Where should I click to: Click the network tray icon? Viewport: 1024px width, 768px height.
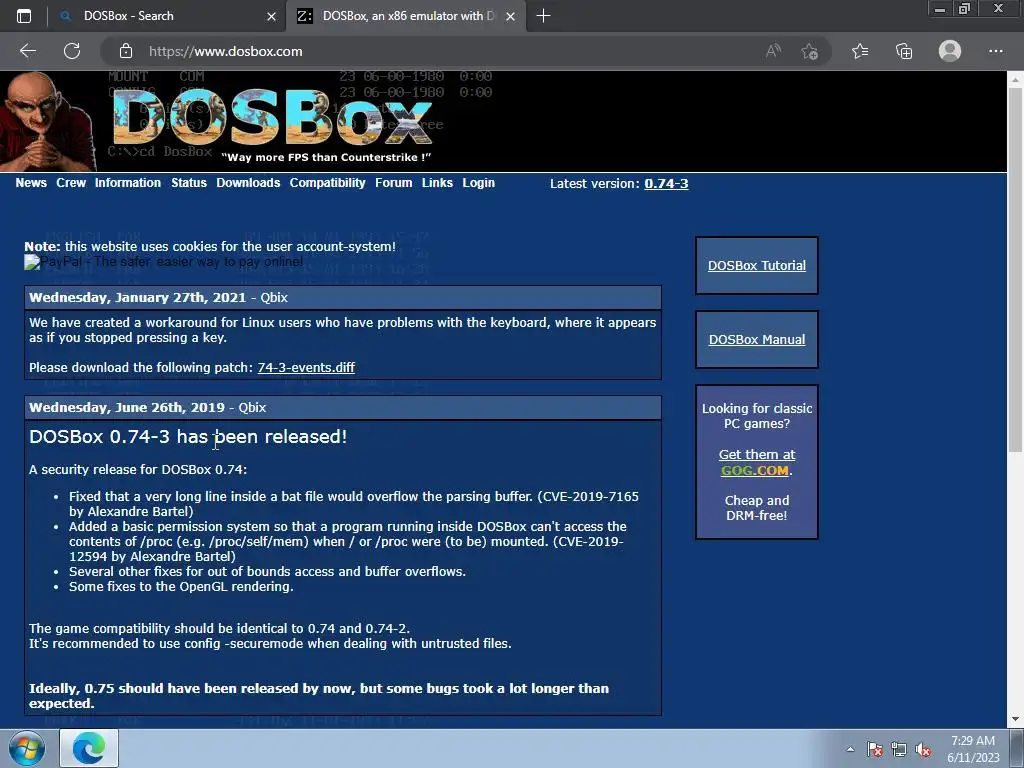(899, 749)
